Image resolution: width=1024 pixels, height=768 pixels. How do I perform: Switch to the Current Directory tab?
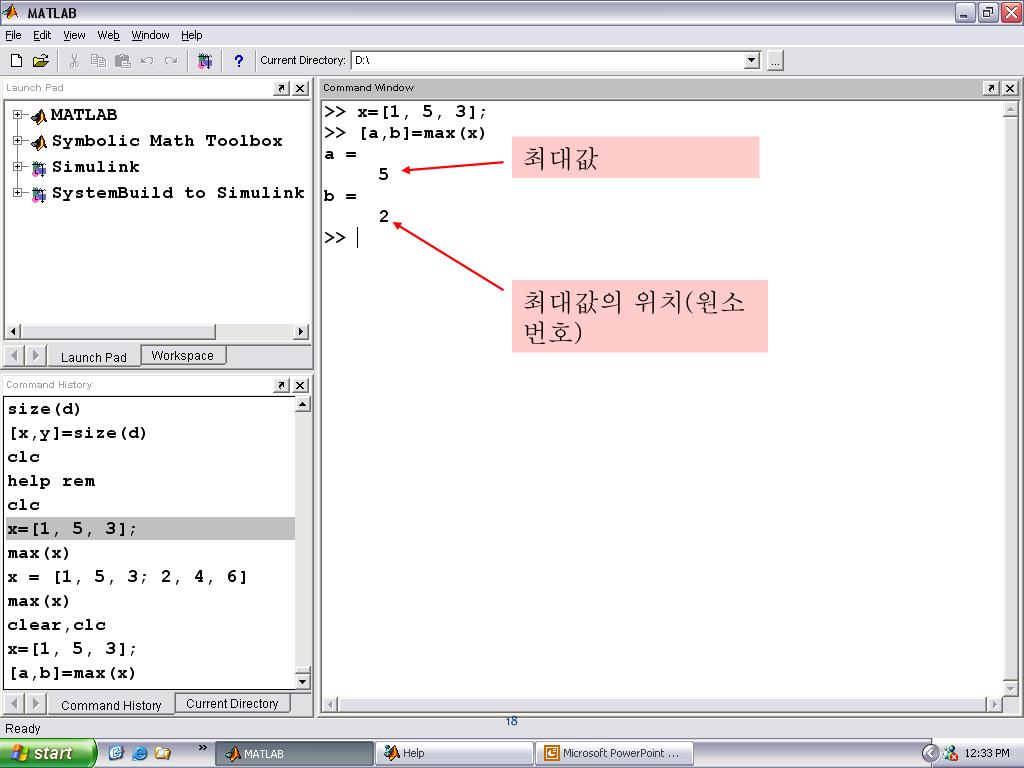pos(232,703)
